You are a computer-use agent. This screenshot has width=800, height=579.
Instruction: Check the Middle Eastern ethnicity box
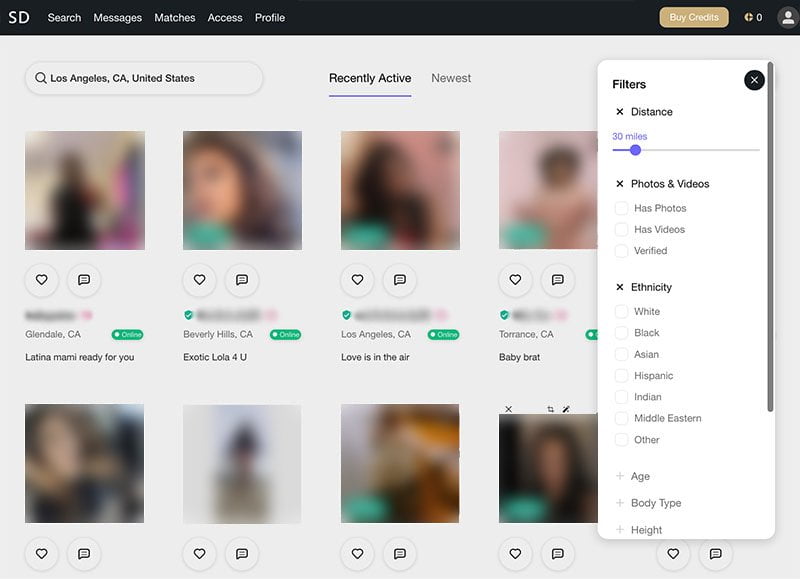click(621, 418)
